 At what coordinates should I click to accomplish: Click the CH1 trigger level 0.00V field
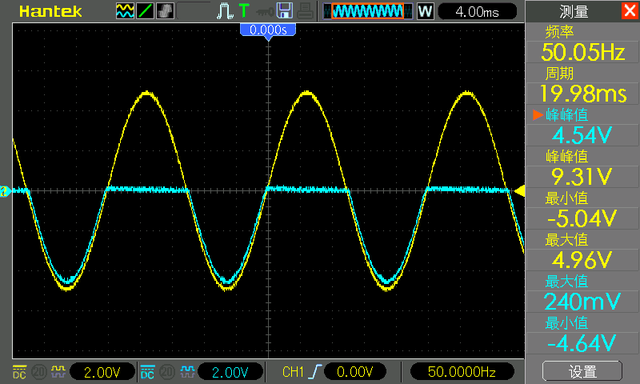click(355, 372)
